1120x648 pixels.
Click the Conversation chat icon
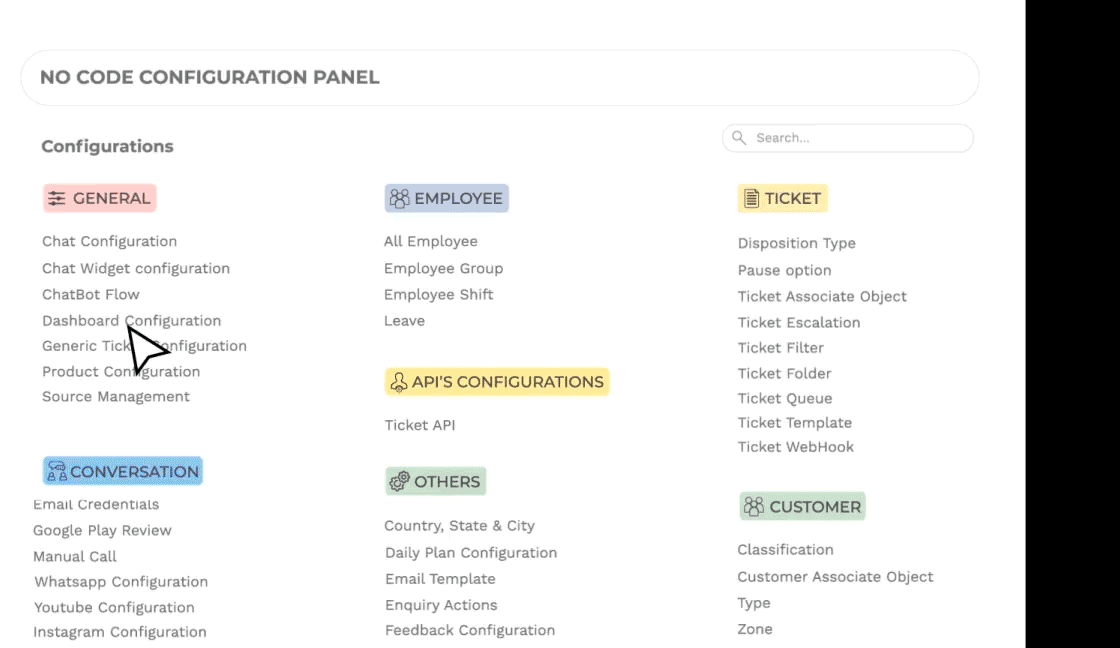(56, 472)
